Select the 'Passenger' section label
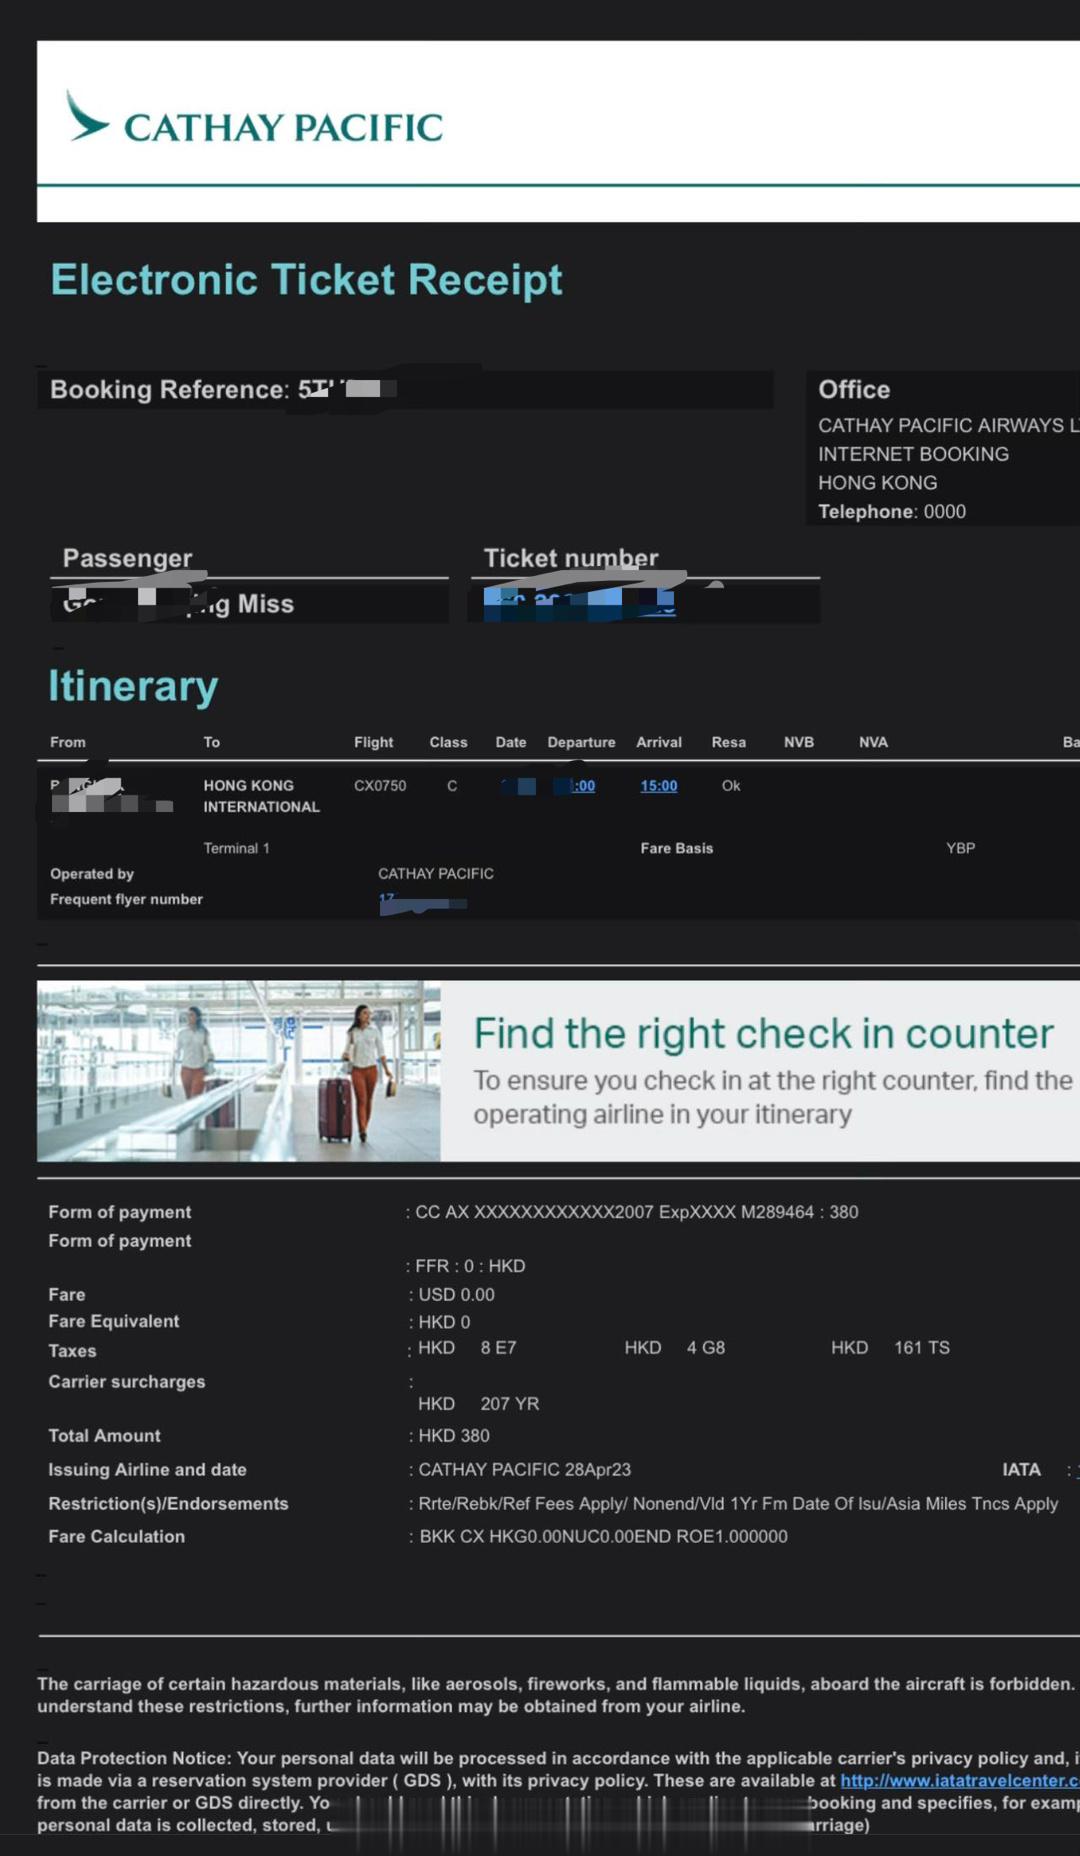Screen dimensions: 1080x1856 [x=127, y=558]
